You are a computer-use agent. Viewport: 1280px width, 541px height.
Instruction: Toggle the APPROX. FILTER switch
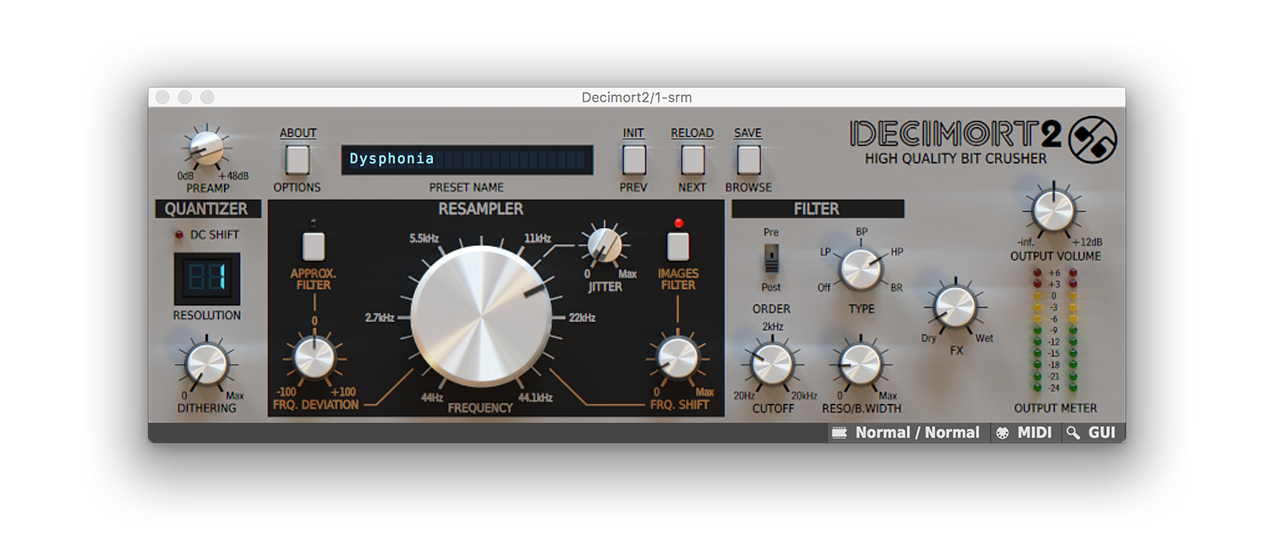point(314,246)
